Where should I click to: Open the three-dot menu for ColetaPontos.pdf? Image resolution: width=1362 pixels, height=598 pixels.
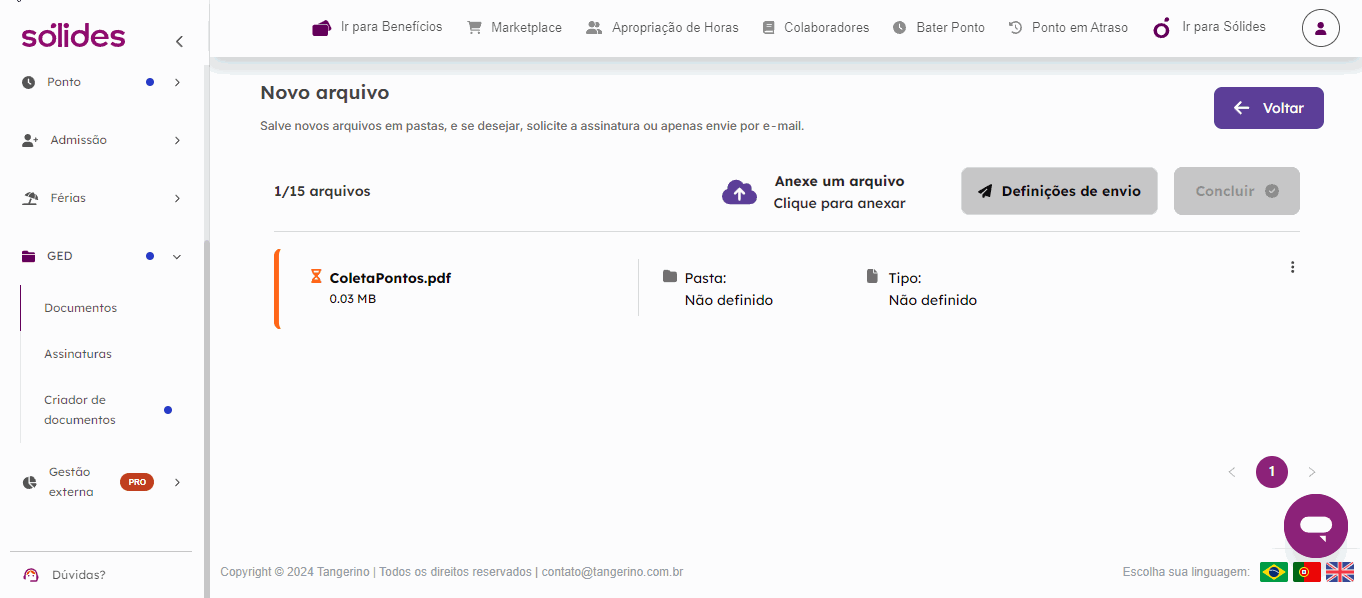point(1292,267)
